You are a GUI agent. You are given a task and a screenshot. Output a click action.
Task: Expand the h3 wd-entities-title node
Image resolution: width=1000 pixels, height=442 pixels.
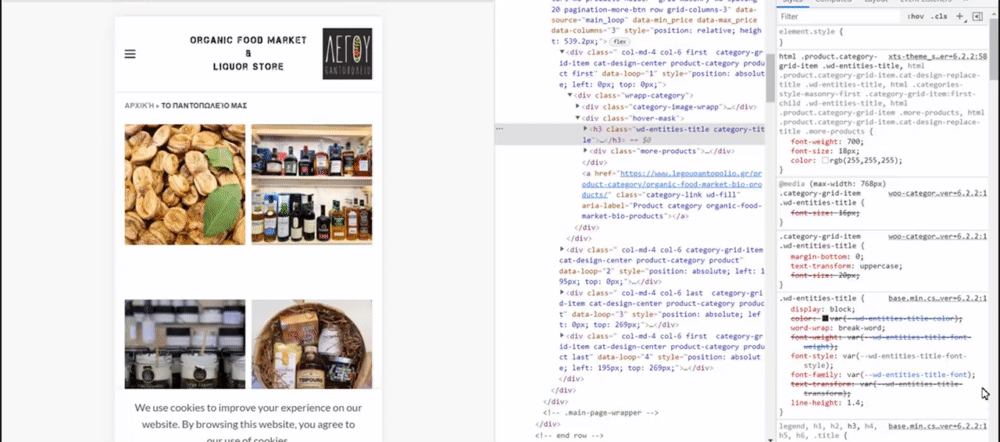click(585, 129)
